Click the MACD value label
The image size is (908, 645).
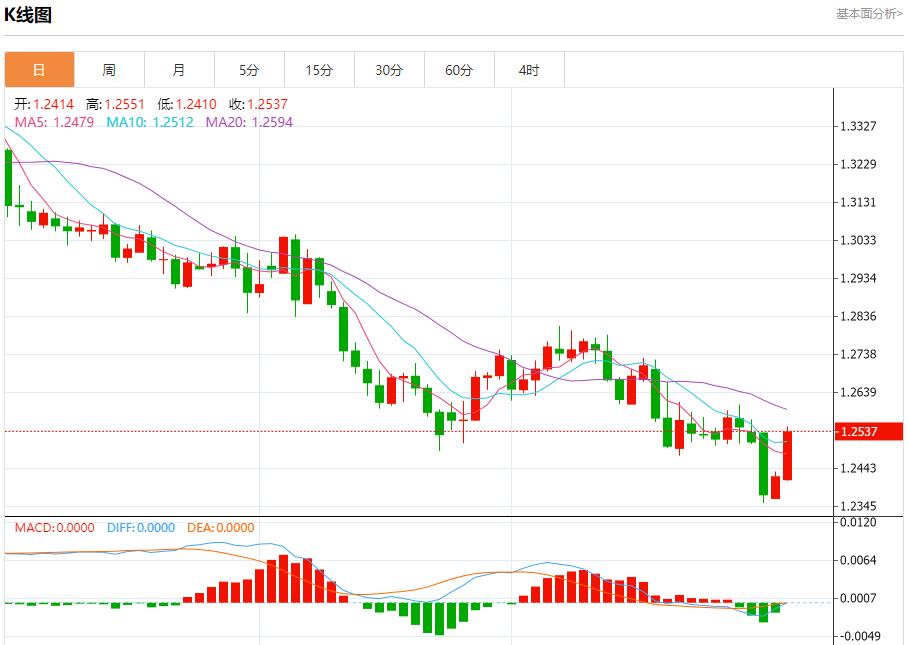(x=54, y=528)
